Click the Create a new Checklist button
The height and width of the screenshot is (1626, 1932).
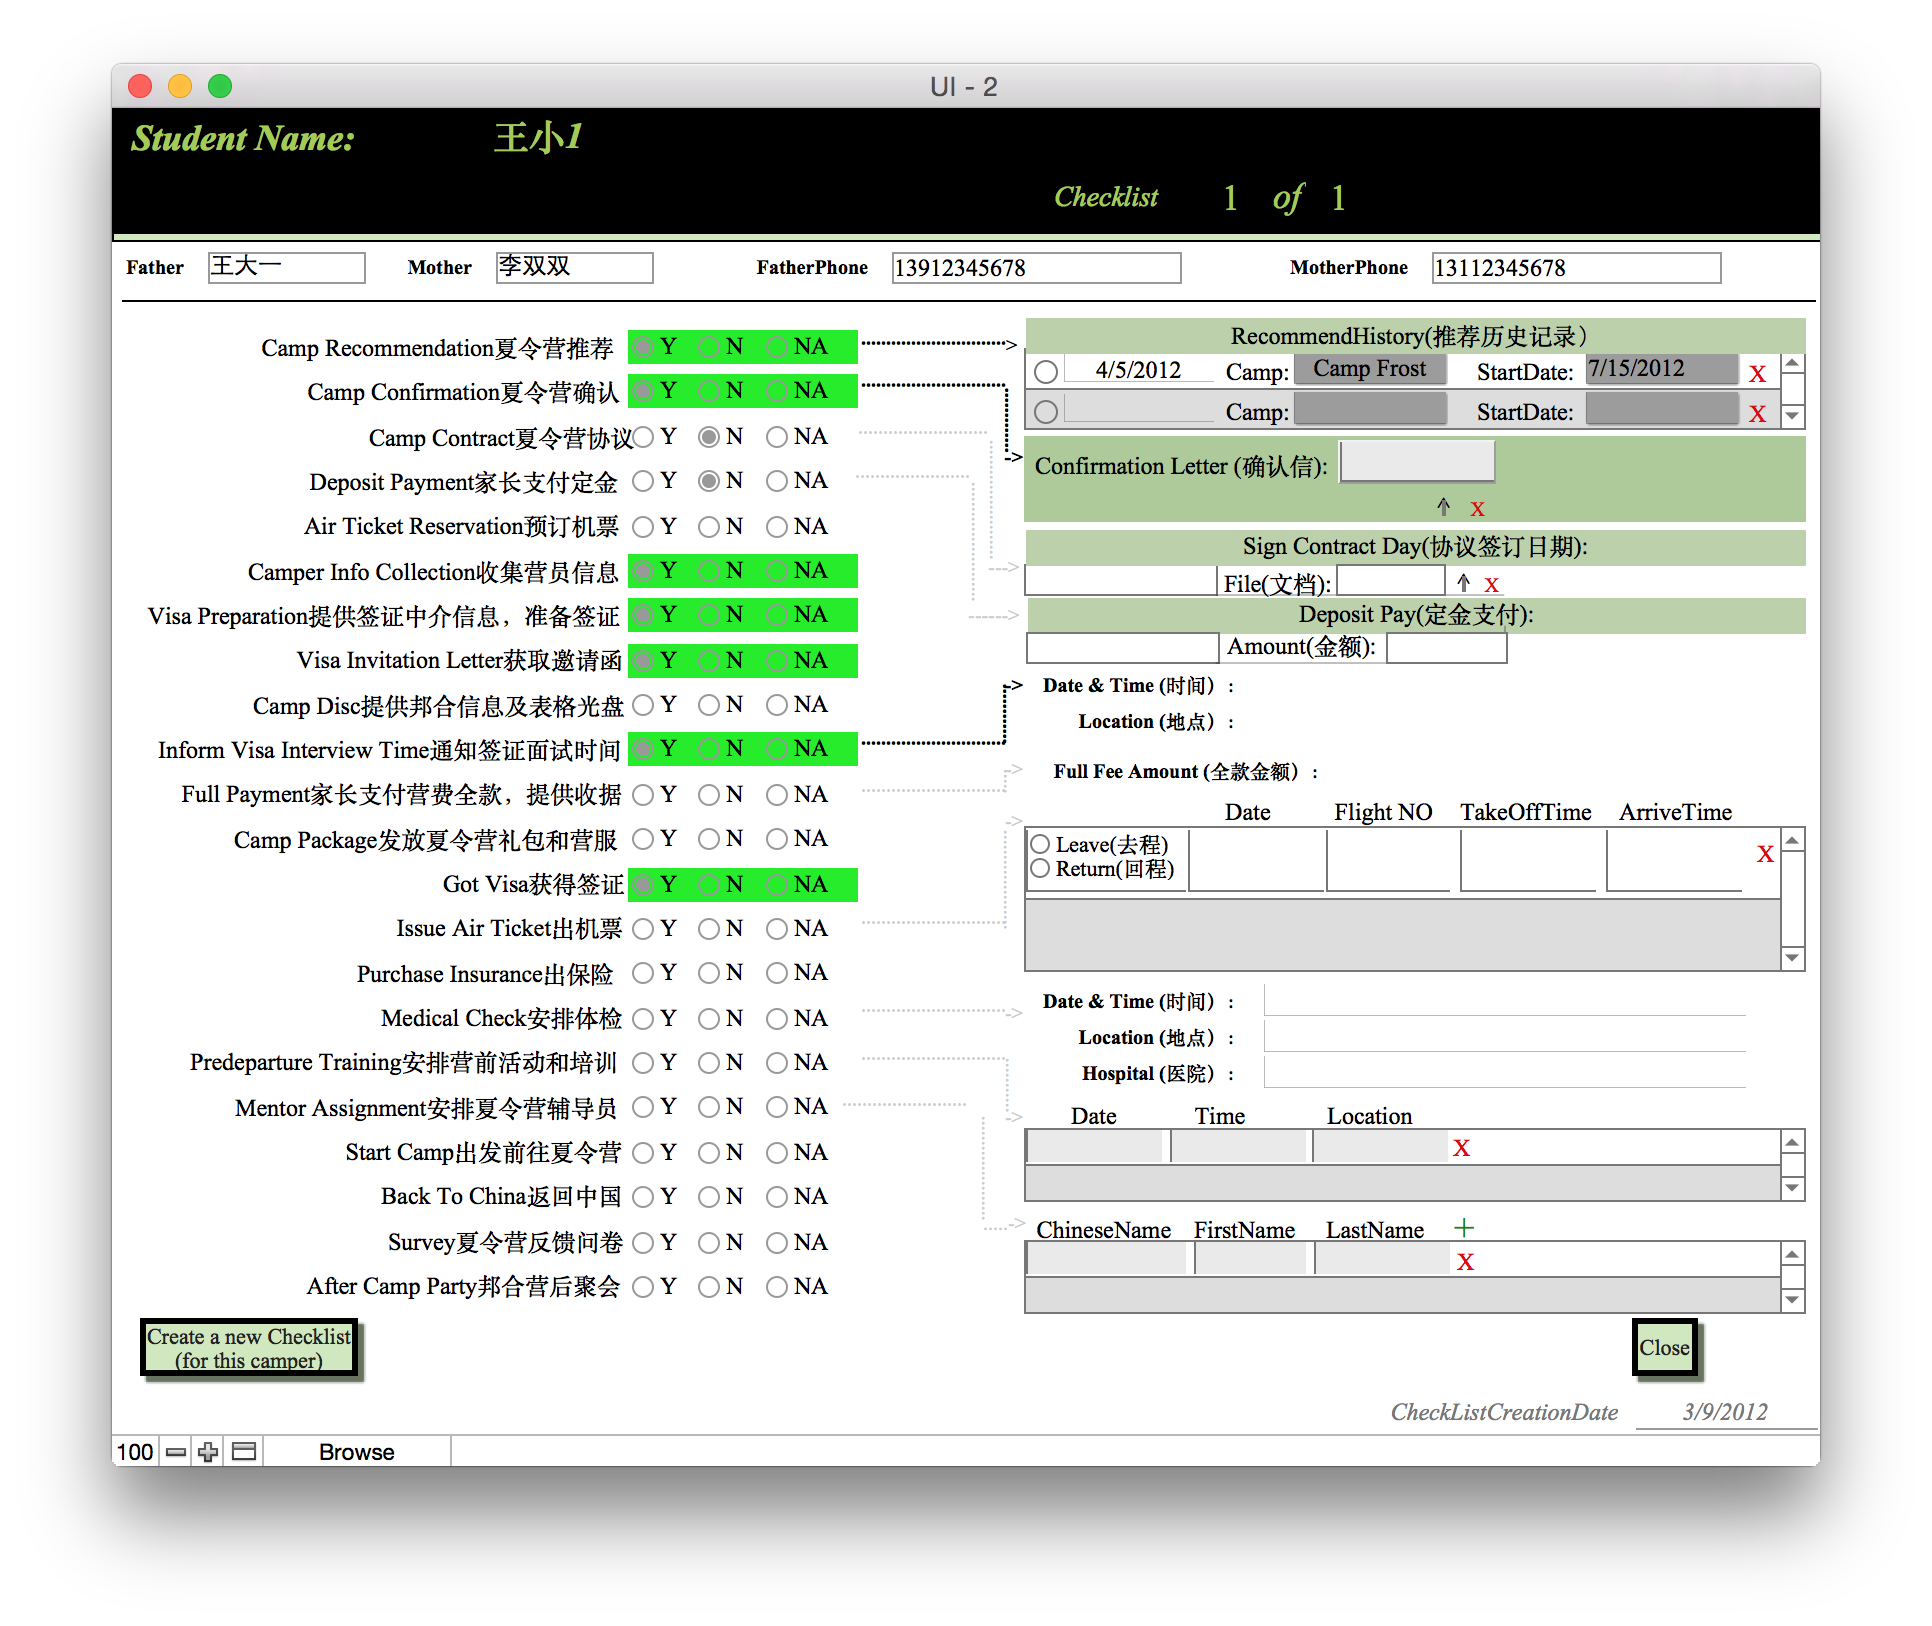[x=249, y=1348]
